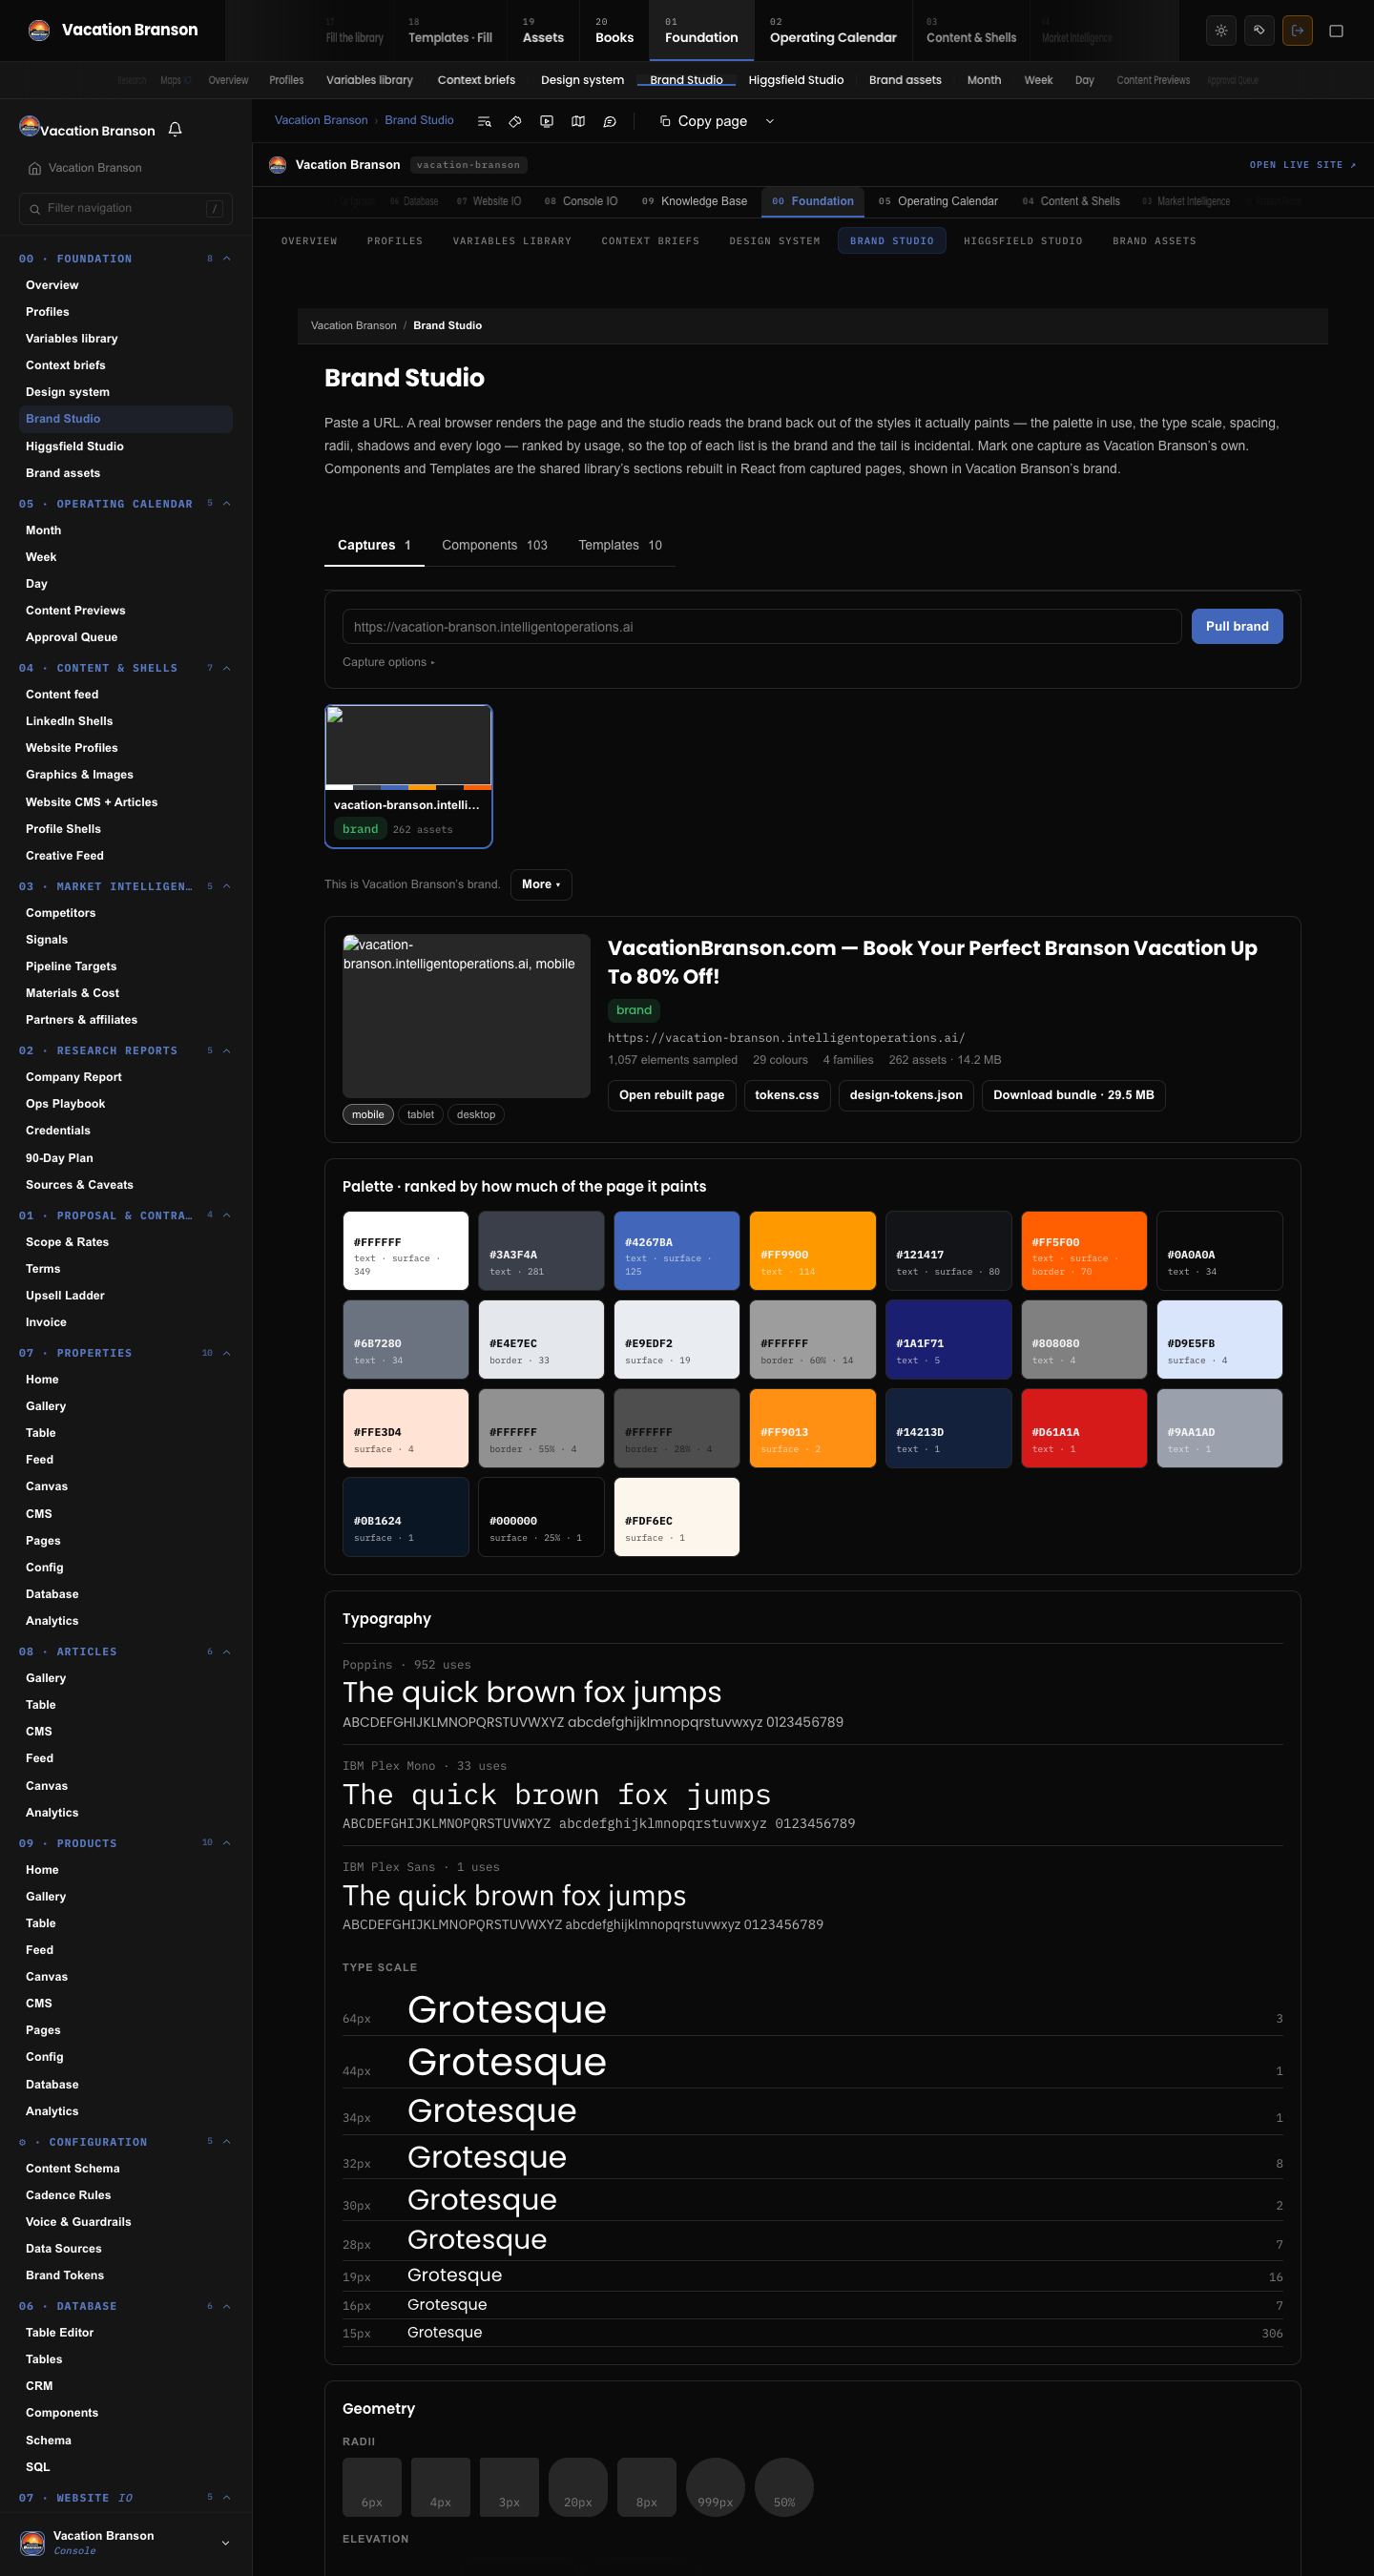Screen dimensions: 1374x2576
Task: Select the #4267BA blue palette swatch
Action: click(676, 1251)
